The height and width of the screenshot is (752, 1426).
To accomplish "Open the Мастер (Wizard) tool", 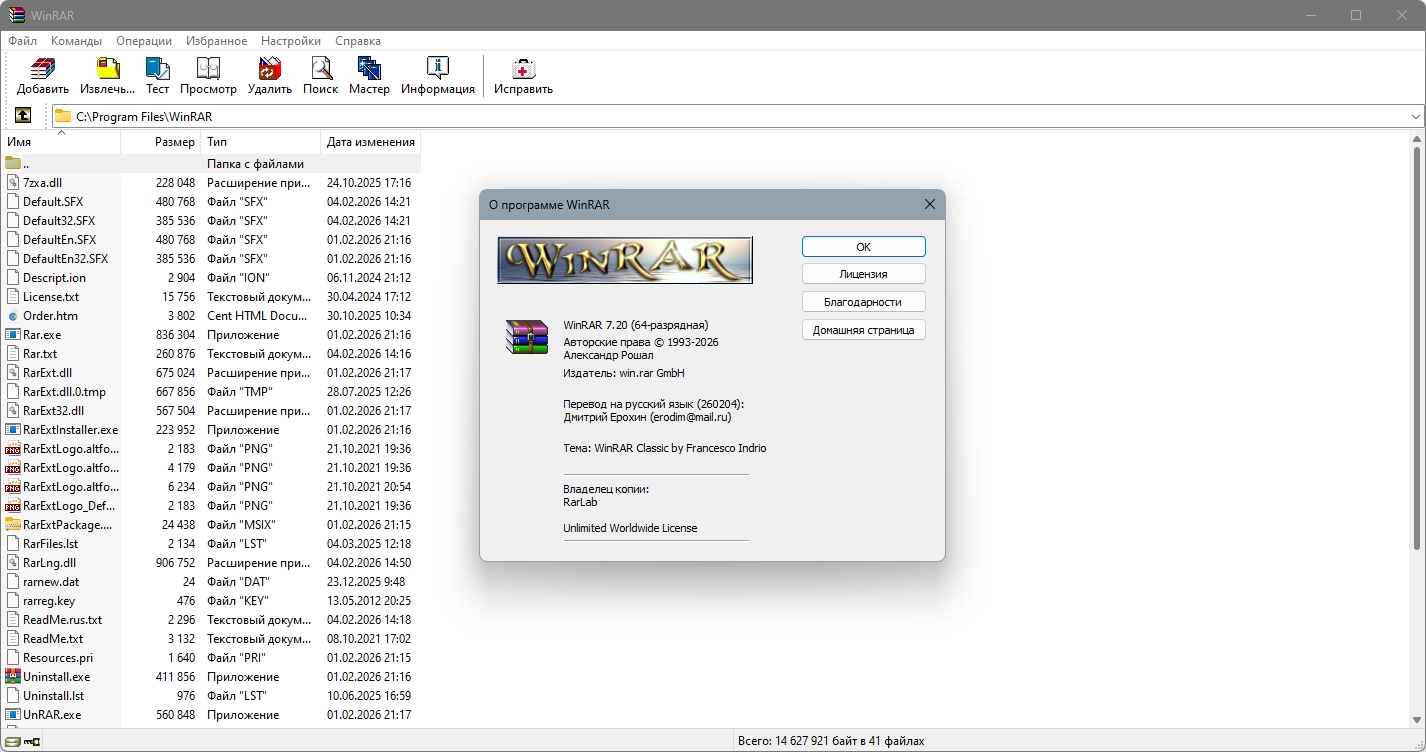I will pyautogui.click(x=369, y=76).
